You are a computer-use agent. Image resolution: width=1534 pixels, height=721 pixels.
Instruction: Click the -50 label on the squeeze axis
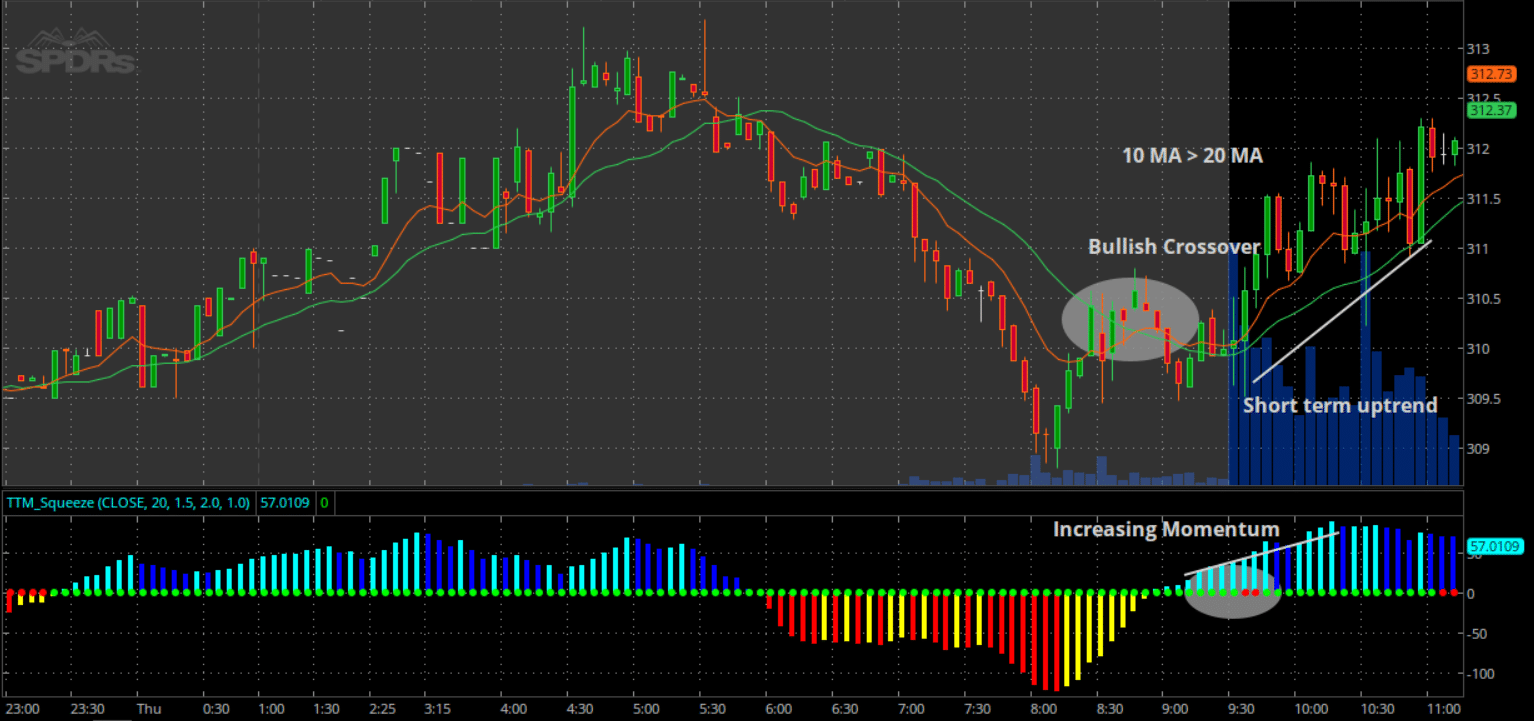[x=1479, y=633]
